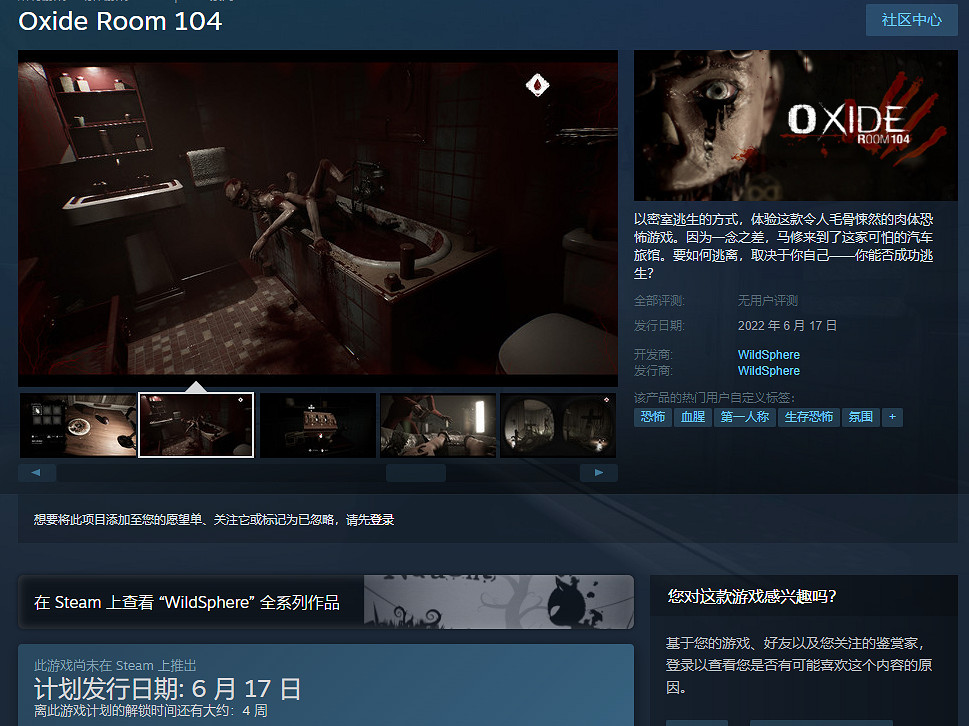Select the motel bed screenshot thumbnail

pos(437,424)
